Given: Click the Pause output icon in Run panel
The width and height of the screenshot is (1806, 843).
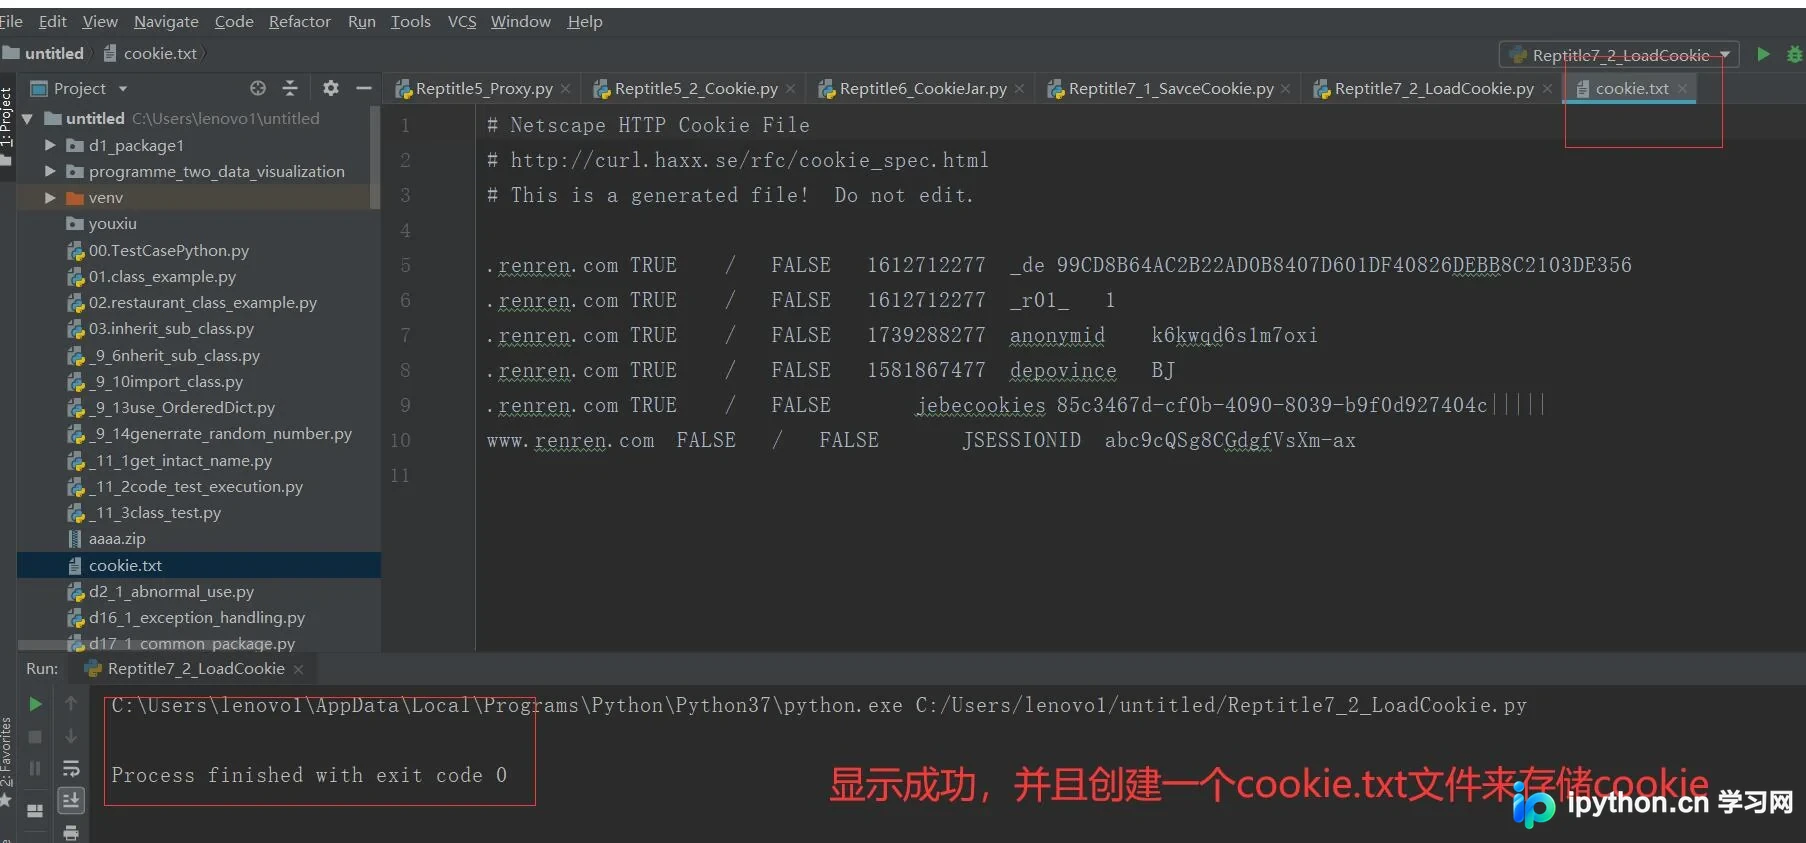Looking at the screenshot, I should click(x=35, y=768).
